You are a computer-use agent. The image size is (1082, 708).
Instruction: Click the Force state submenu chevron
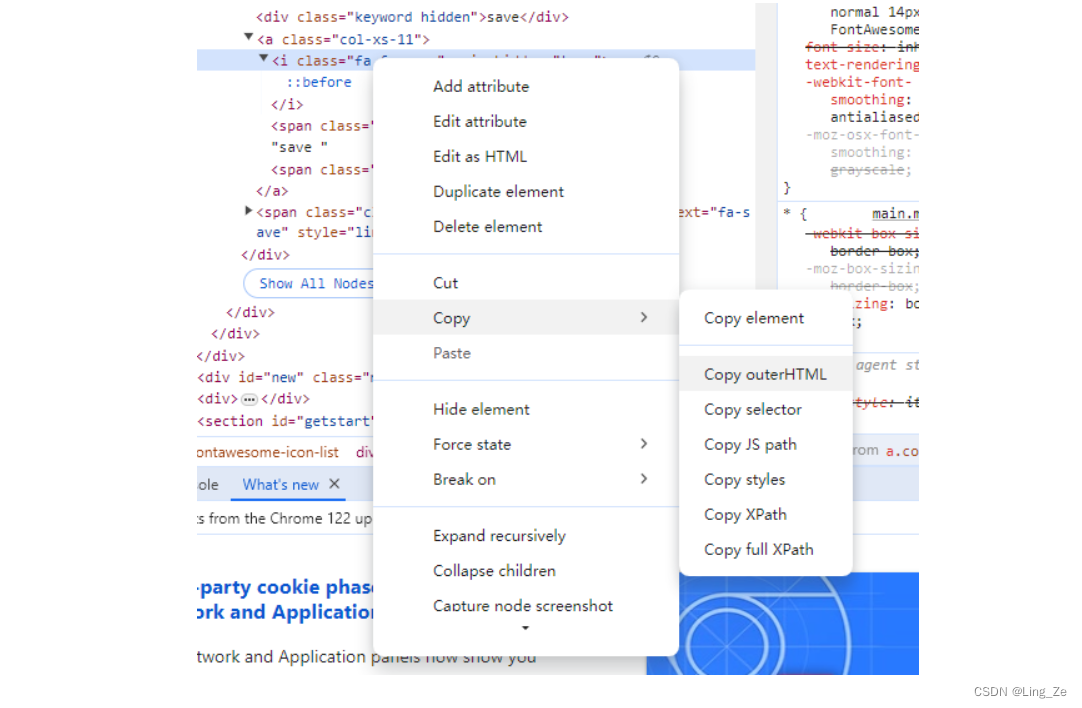(644, 444)
